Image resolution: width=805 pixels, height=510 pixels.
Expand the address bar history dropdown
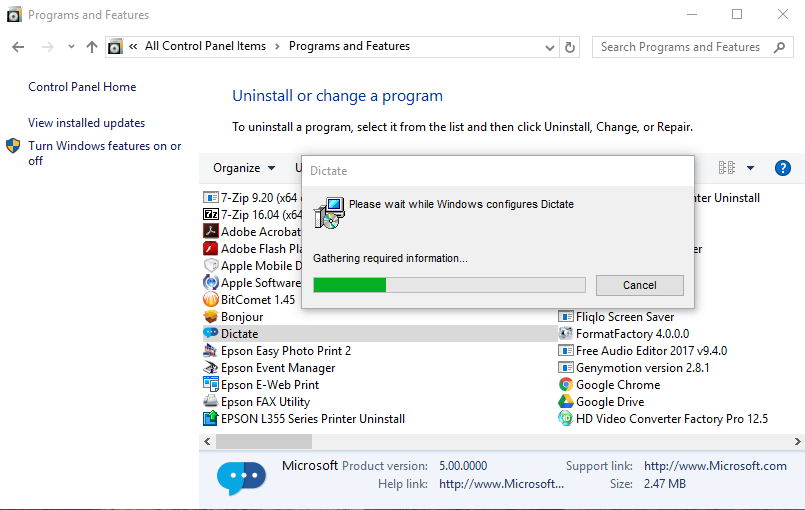[549, 48]
